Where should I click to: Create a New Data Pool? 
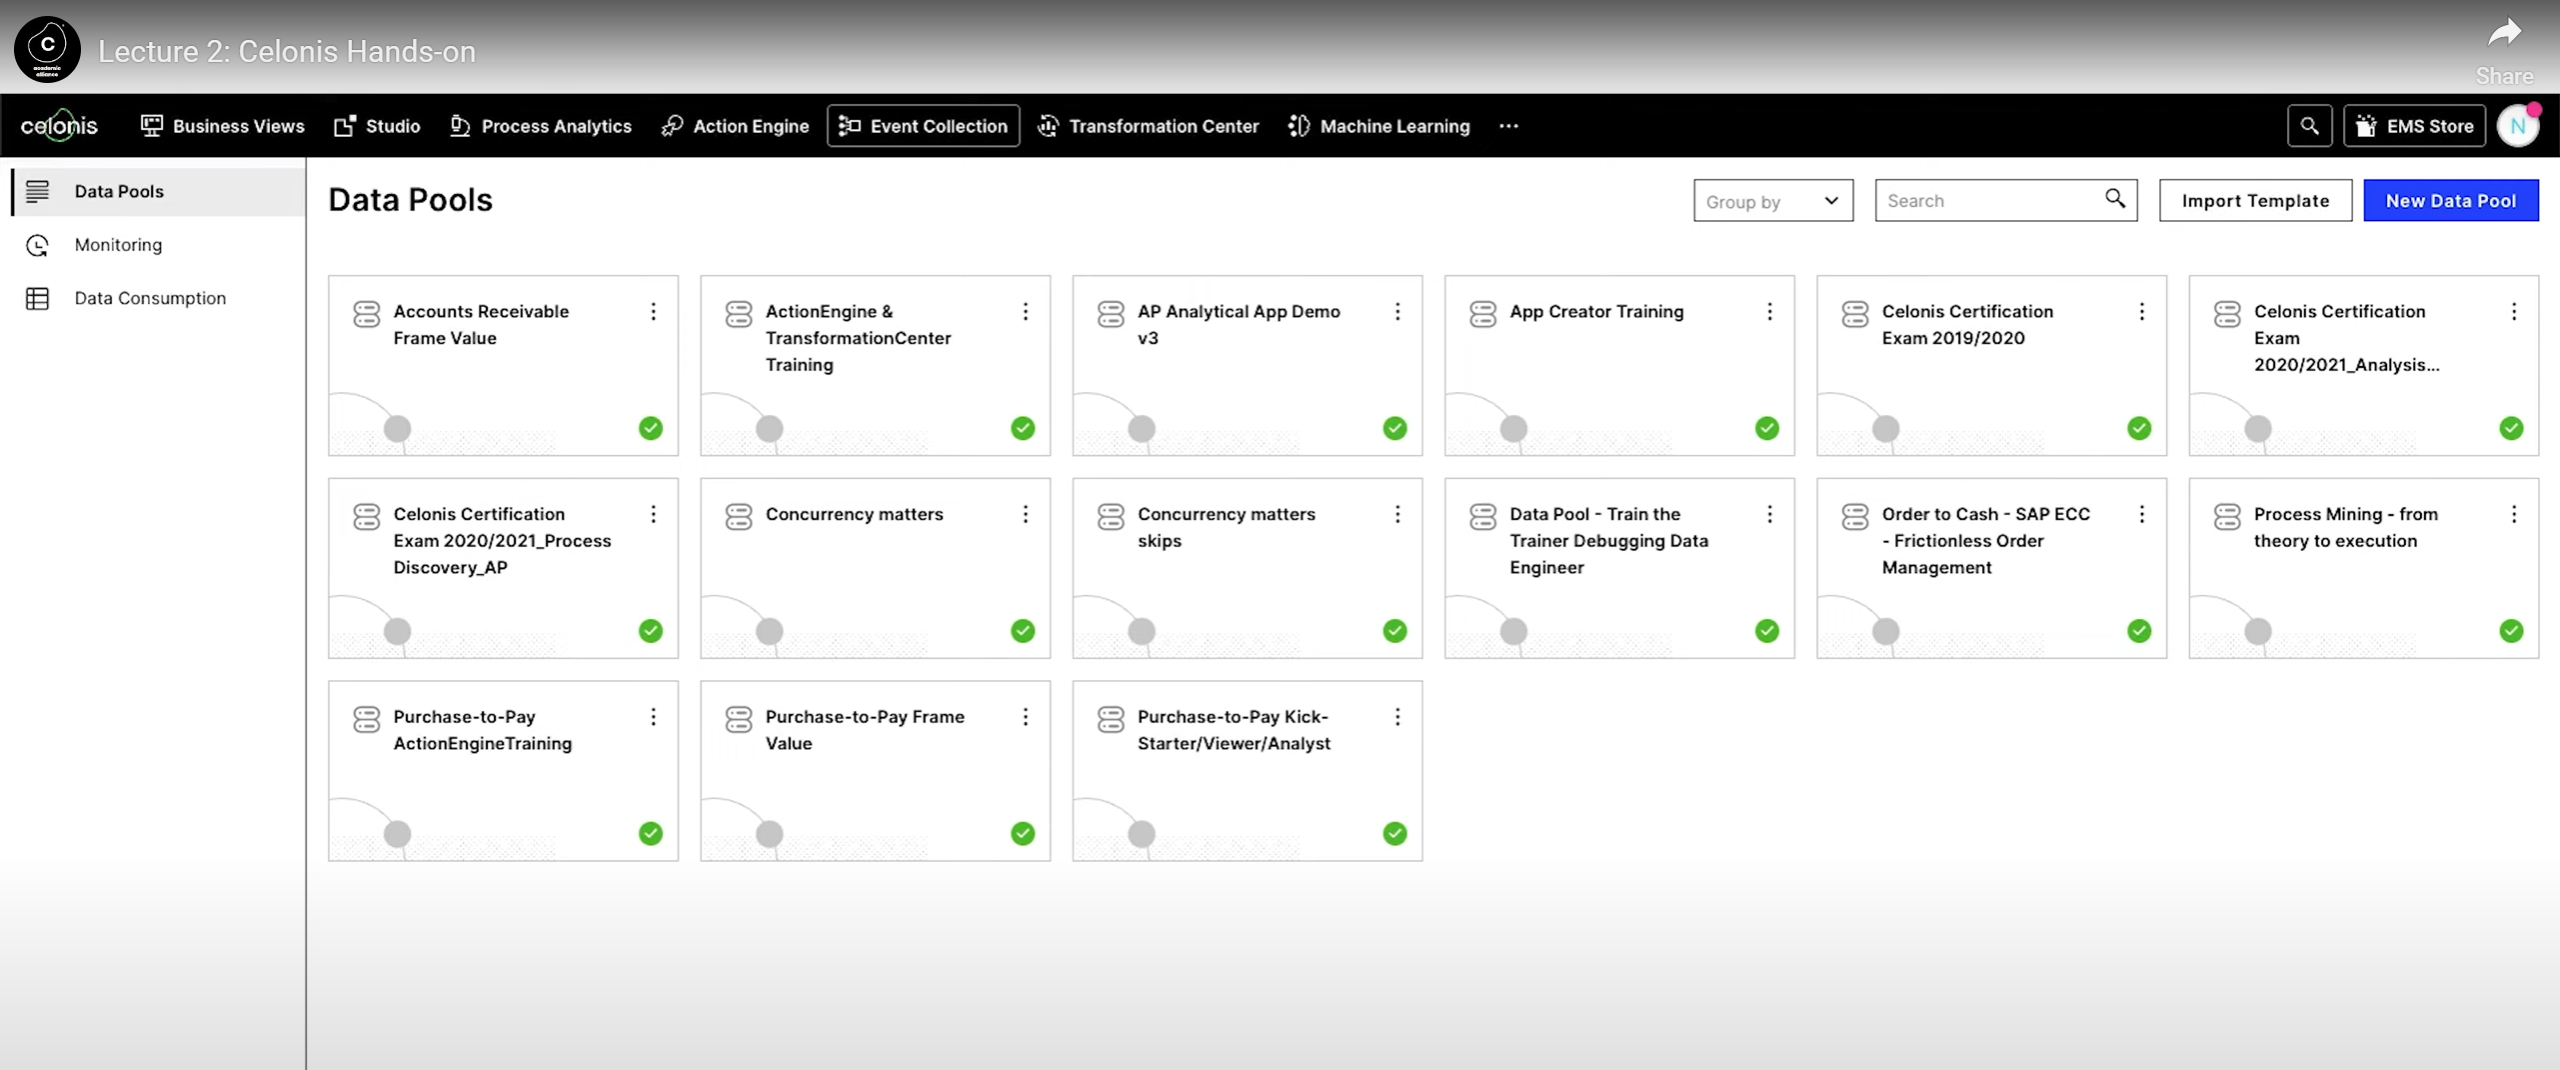pyautogui.click(x=2451, y=201)
